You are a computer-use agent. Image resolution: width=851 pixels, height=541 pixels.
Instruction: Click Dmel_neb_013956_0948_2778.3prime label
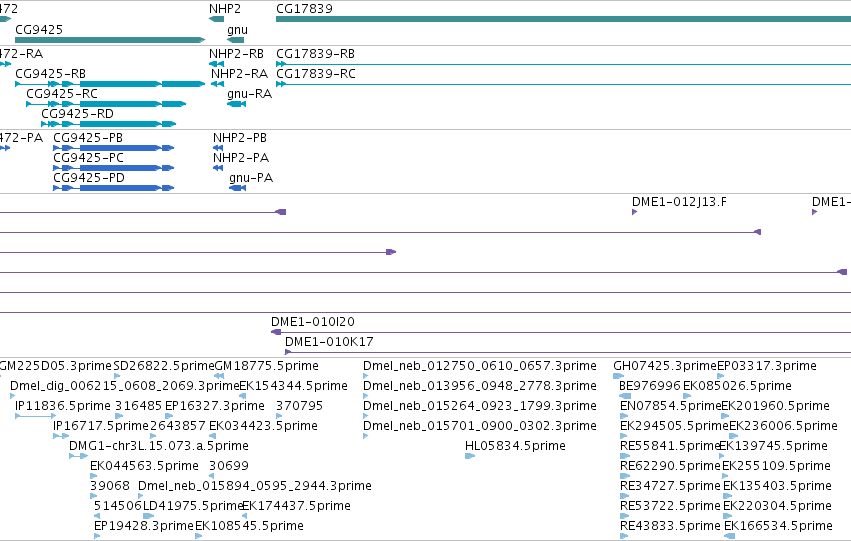480,386
